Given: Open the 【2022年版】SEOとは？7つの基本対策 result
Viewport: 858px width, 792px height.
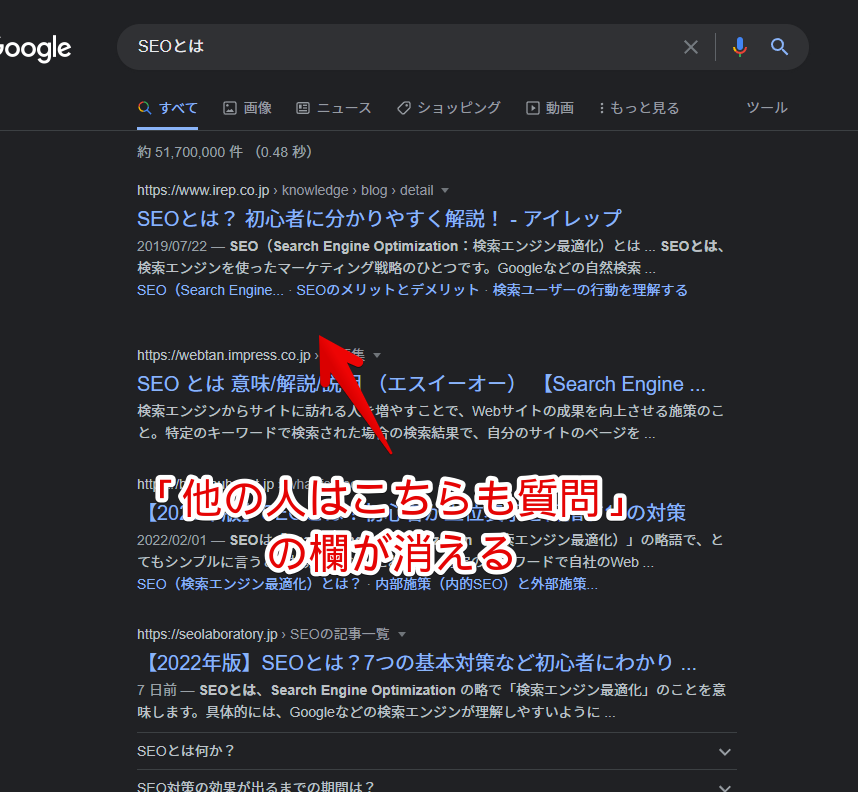Looking at the screenshot, I should (x=419, y=663).
